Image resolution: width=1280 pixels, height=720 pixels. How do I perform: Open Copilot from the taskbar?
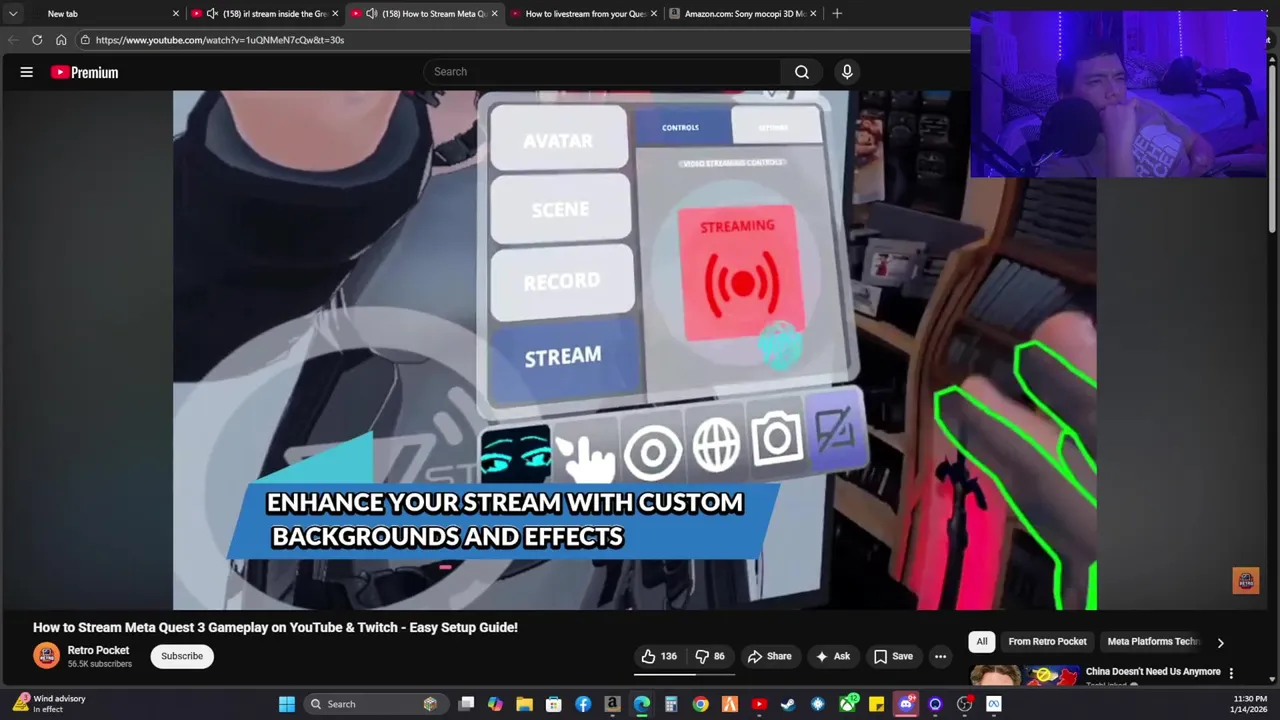click(495, 704)
